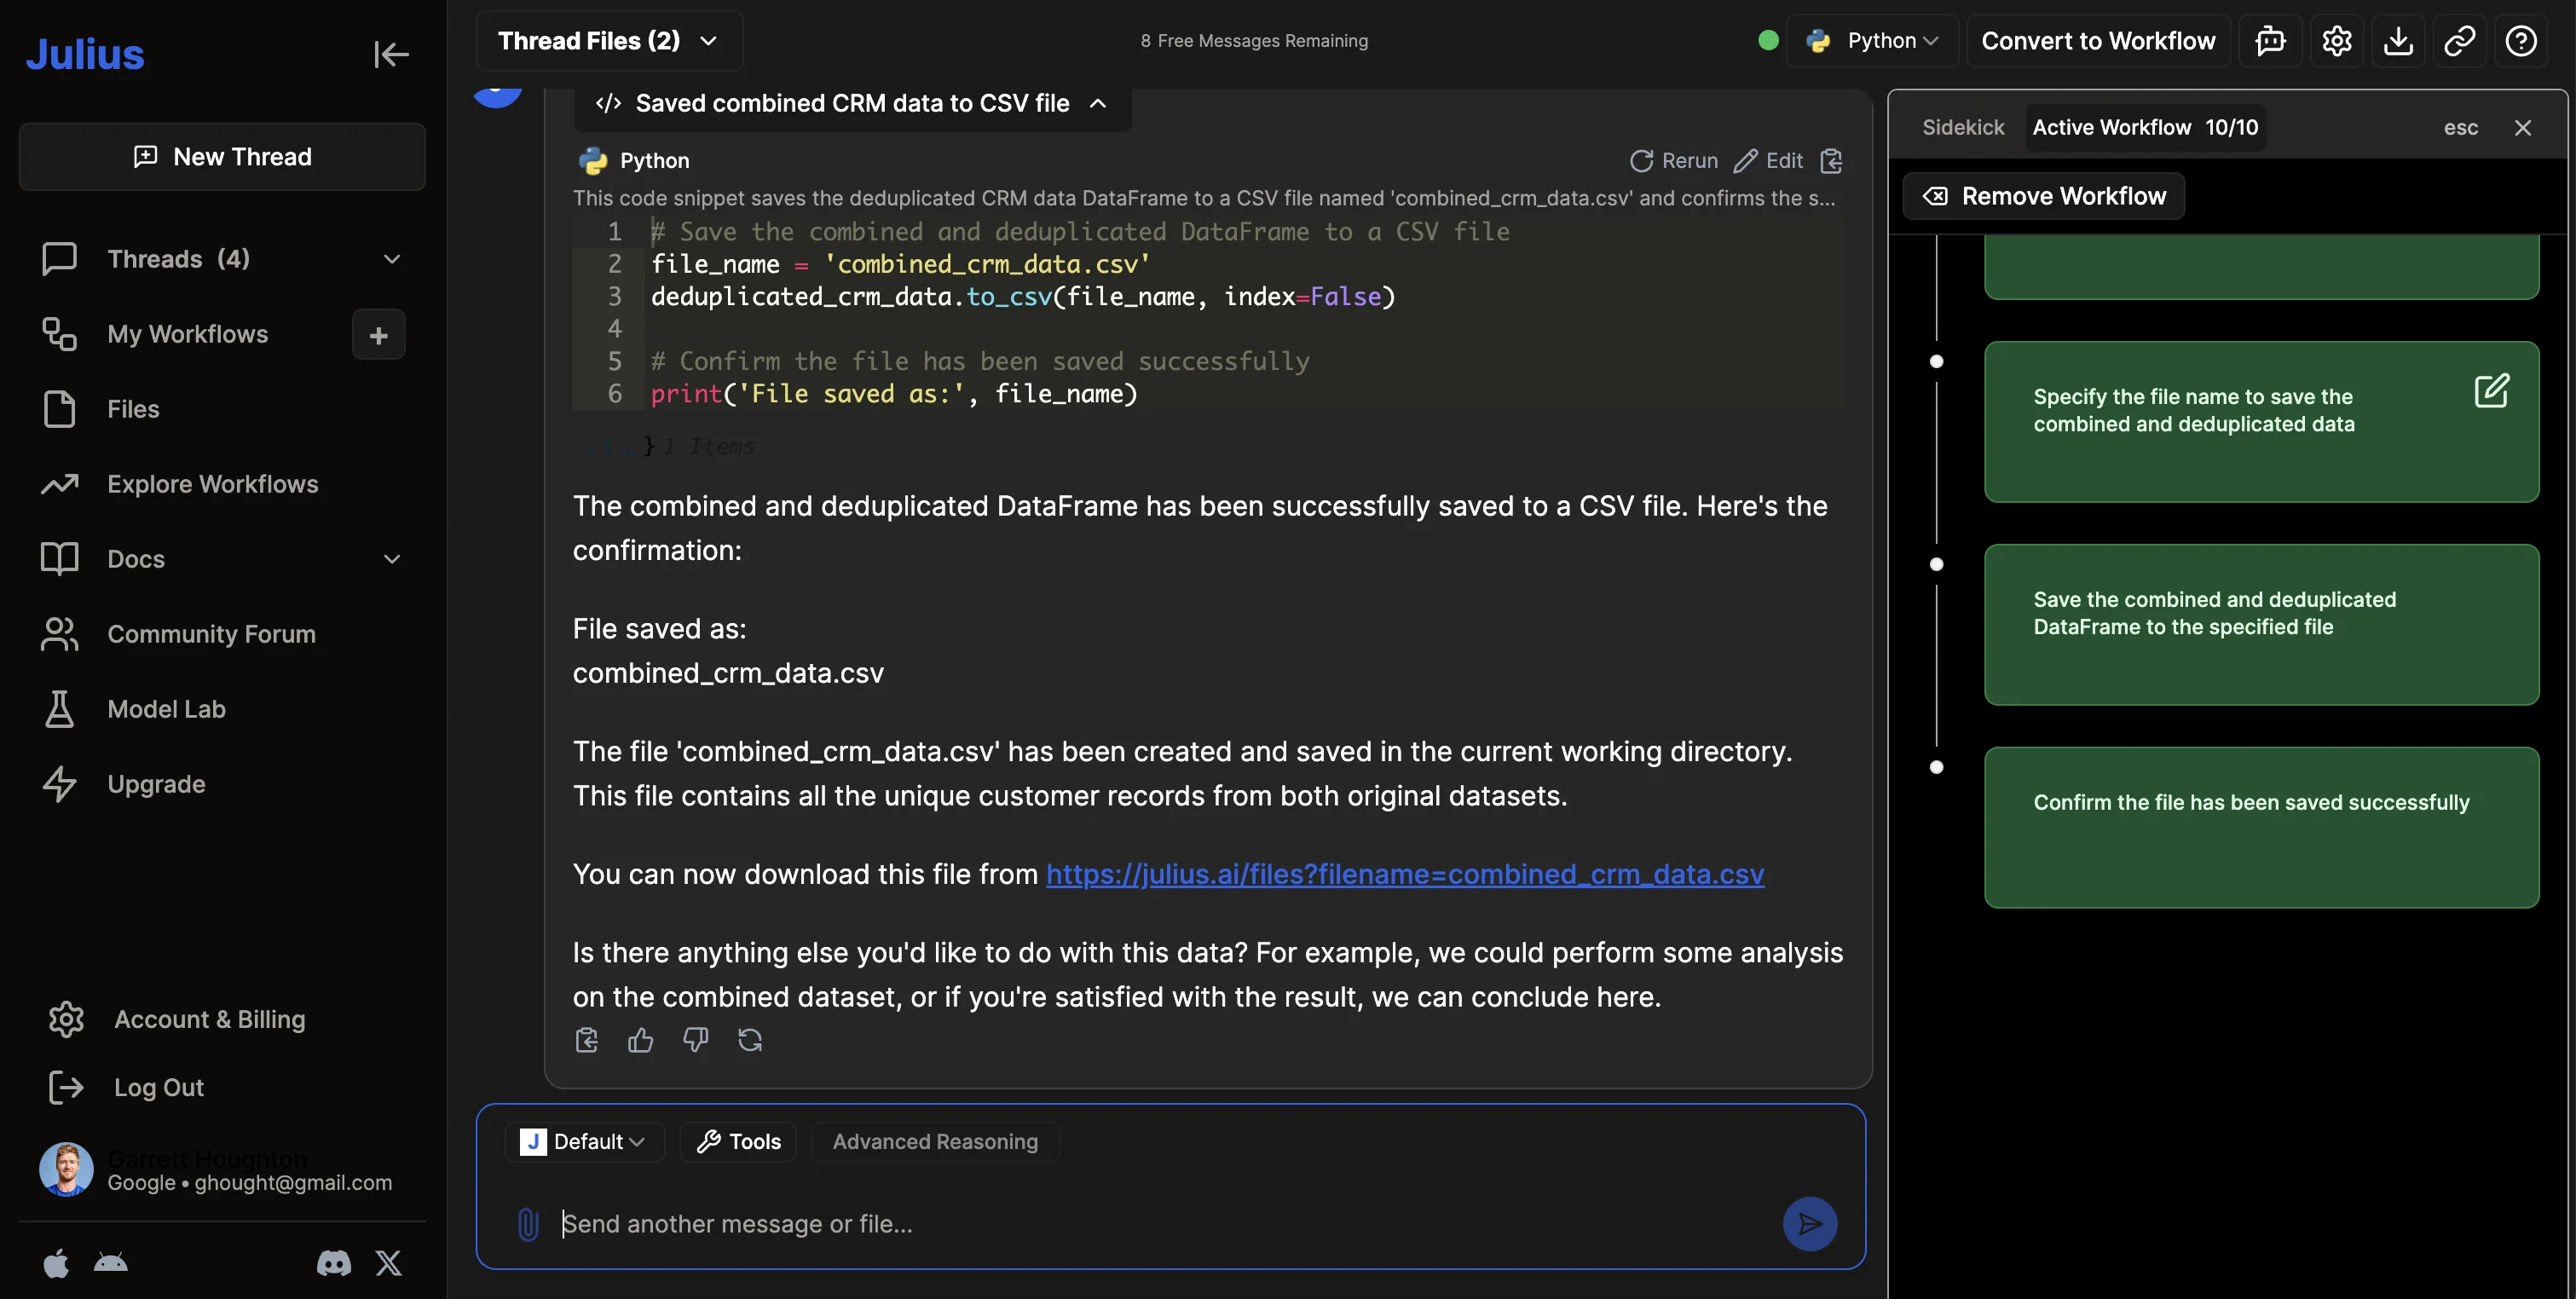Screen dimensions: 2576x1299
Task: Collapse the 'Saved combined CRM data' code block
Action: (x=1098, y=103)
